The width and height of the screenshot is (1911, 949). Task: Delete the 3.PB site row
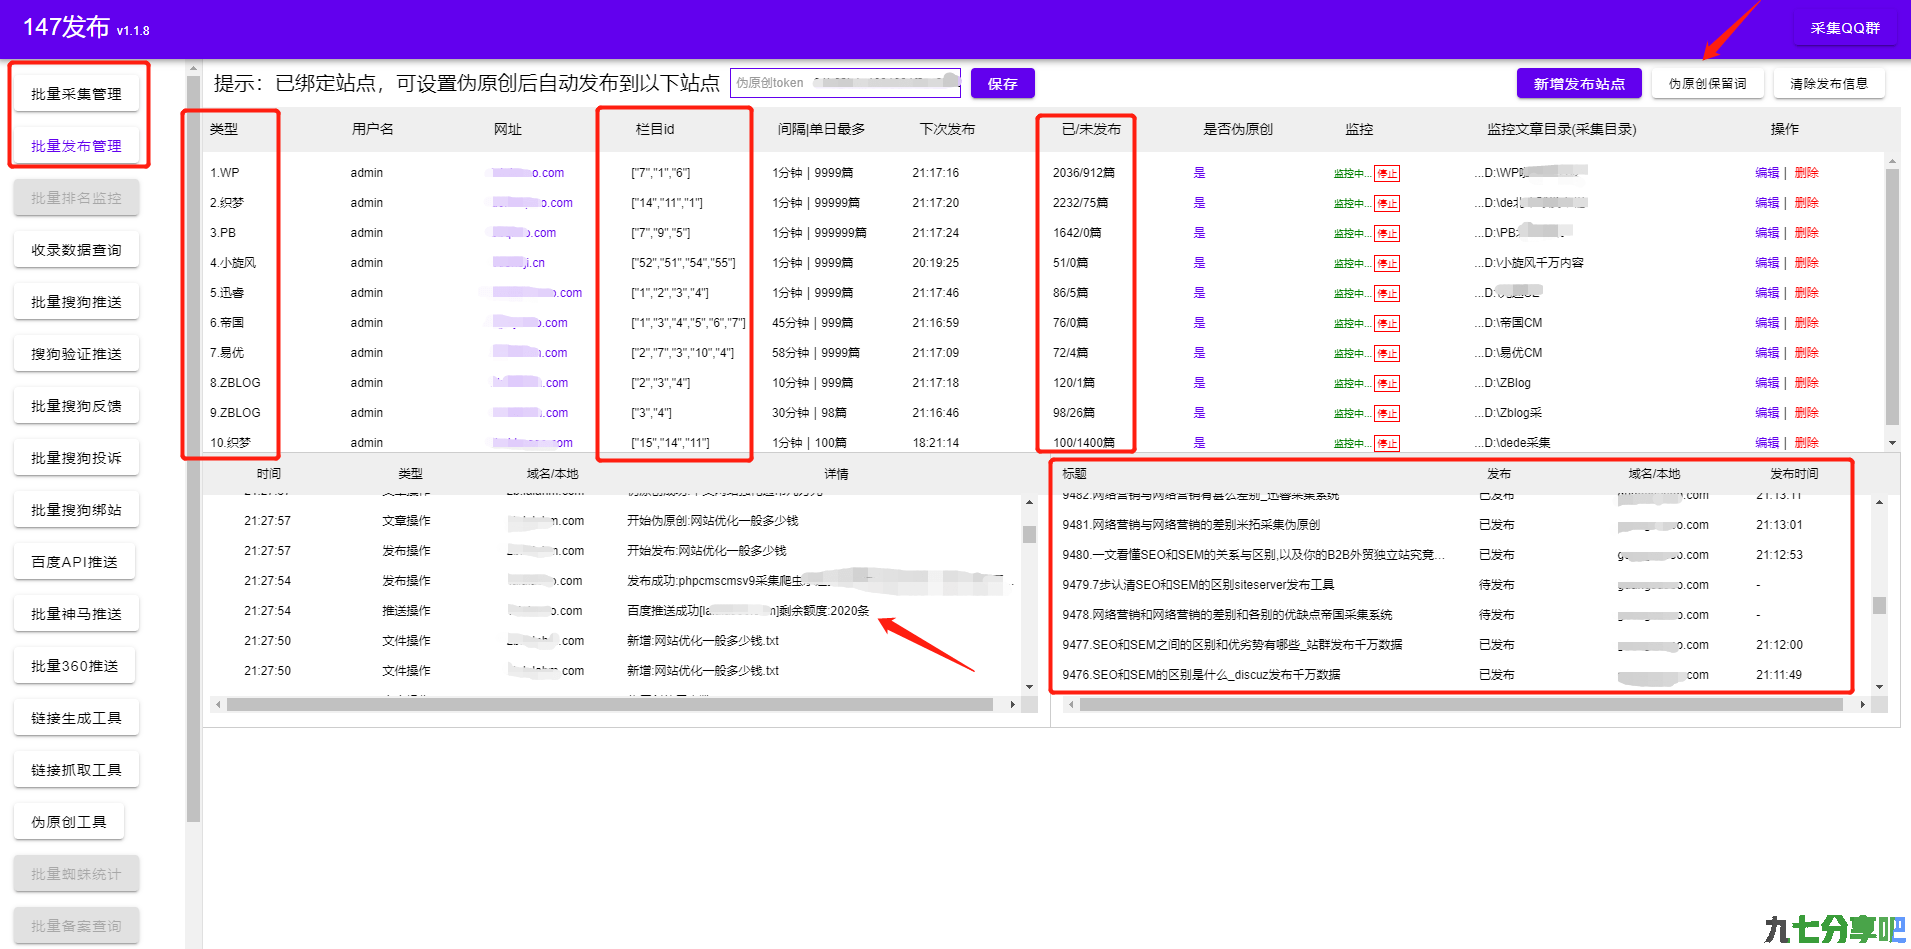pos(1806,233)
